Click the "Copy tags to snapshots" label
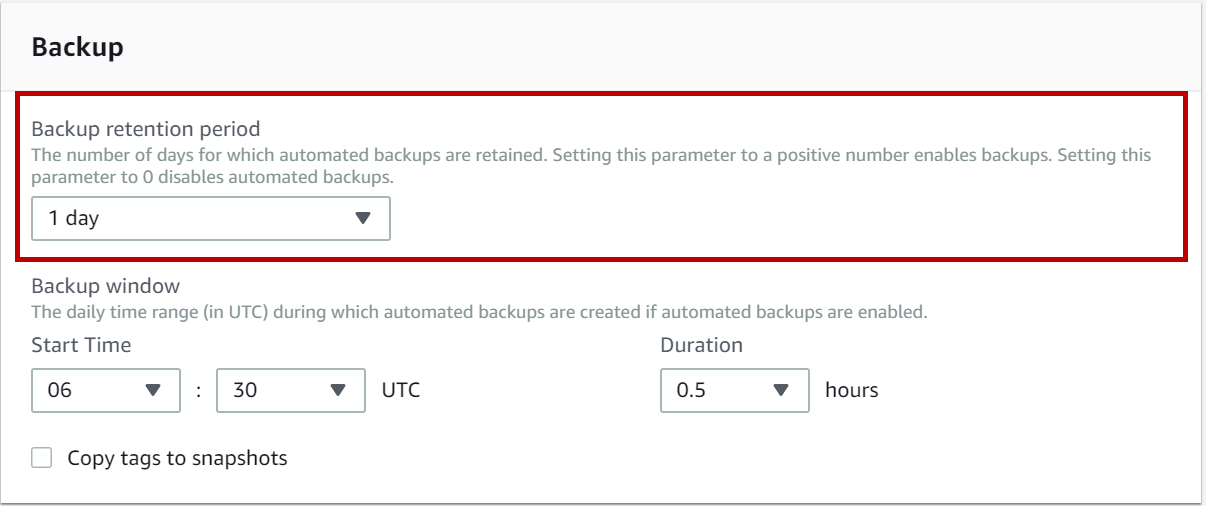1206x506 pixels. pos(177,458)
